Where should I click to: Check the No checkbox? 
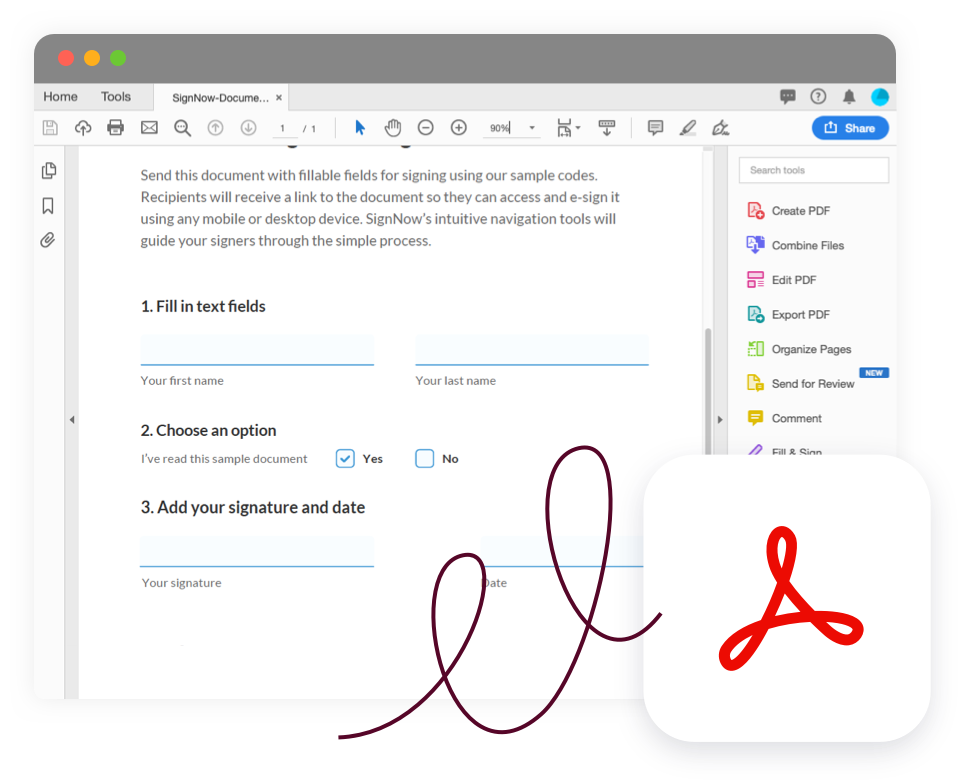[425, 459]
